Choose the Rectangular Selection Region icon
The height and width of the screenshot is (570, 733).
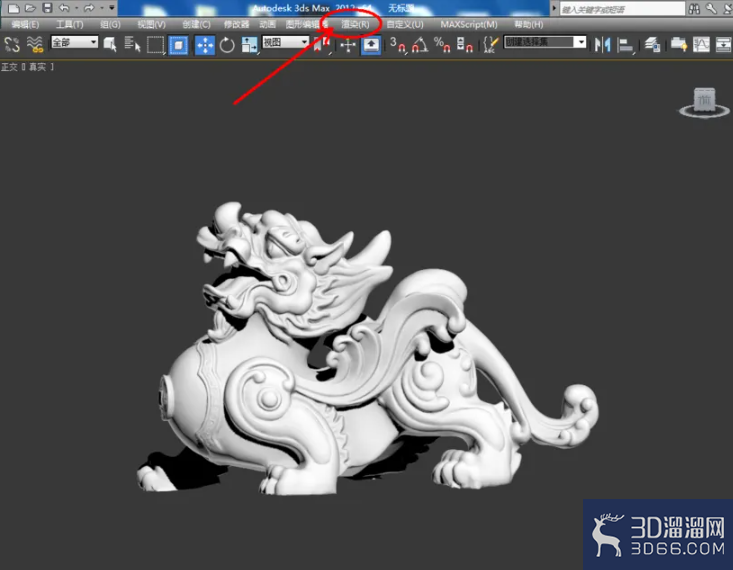coord(155,45)
